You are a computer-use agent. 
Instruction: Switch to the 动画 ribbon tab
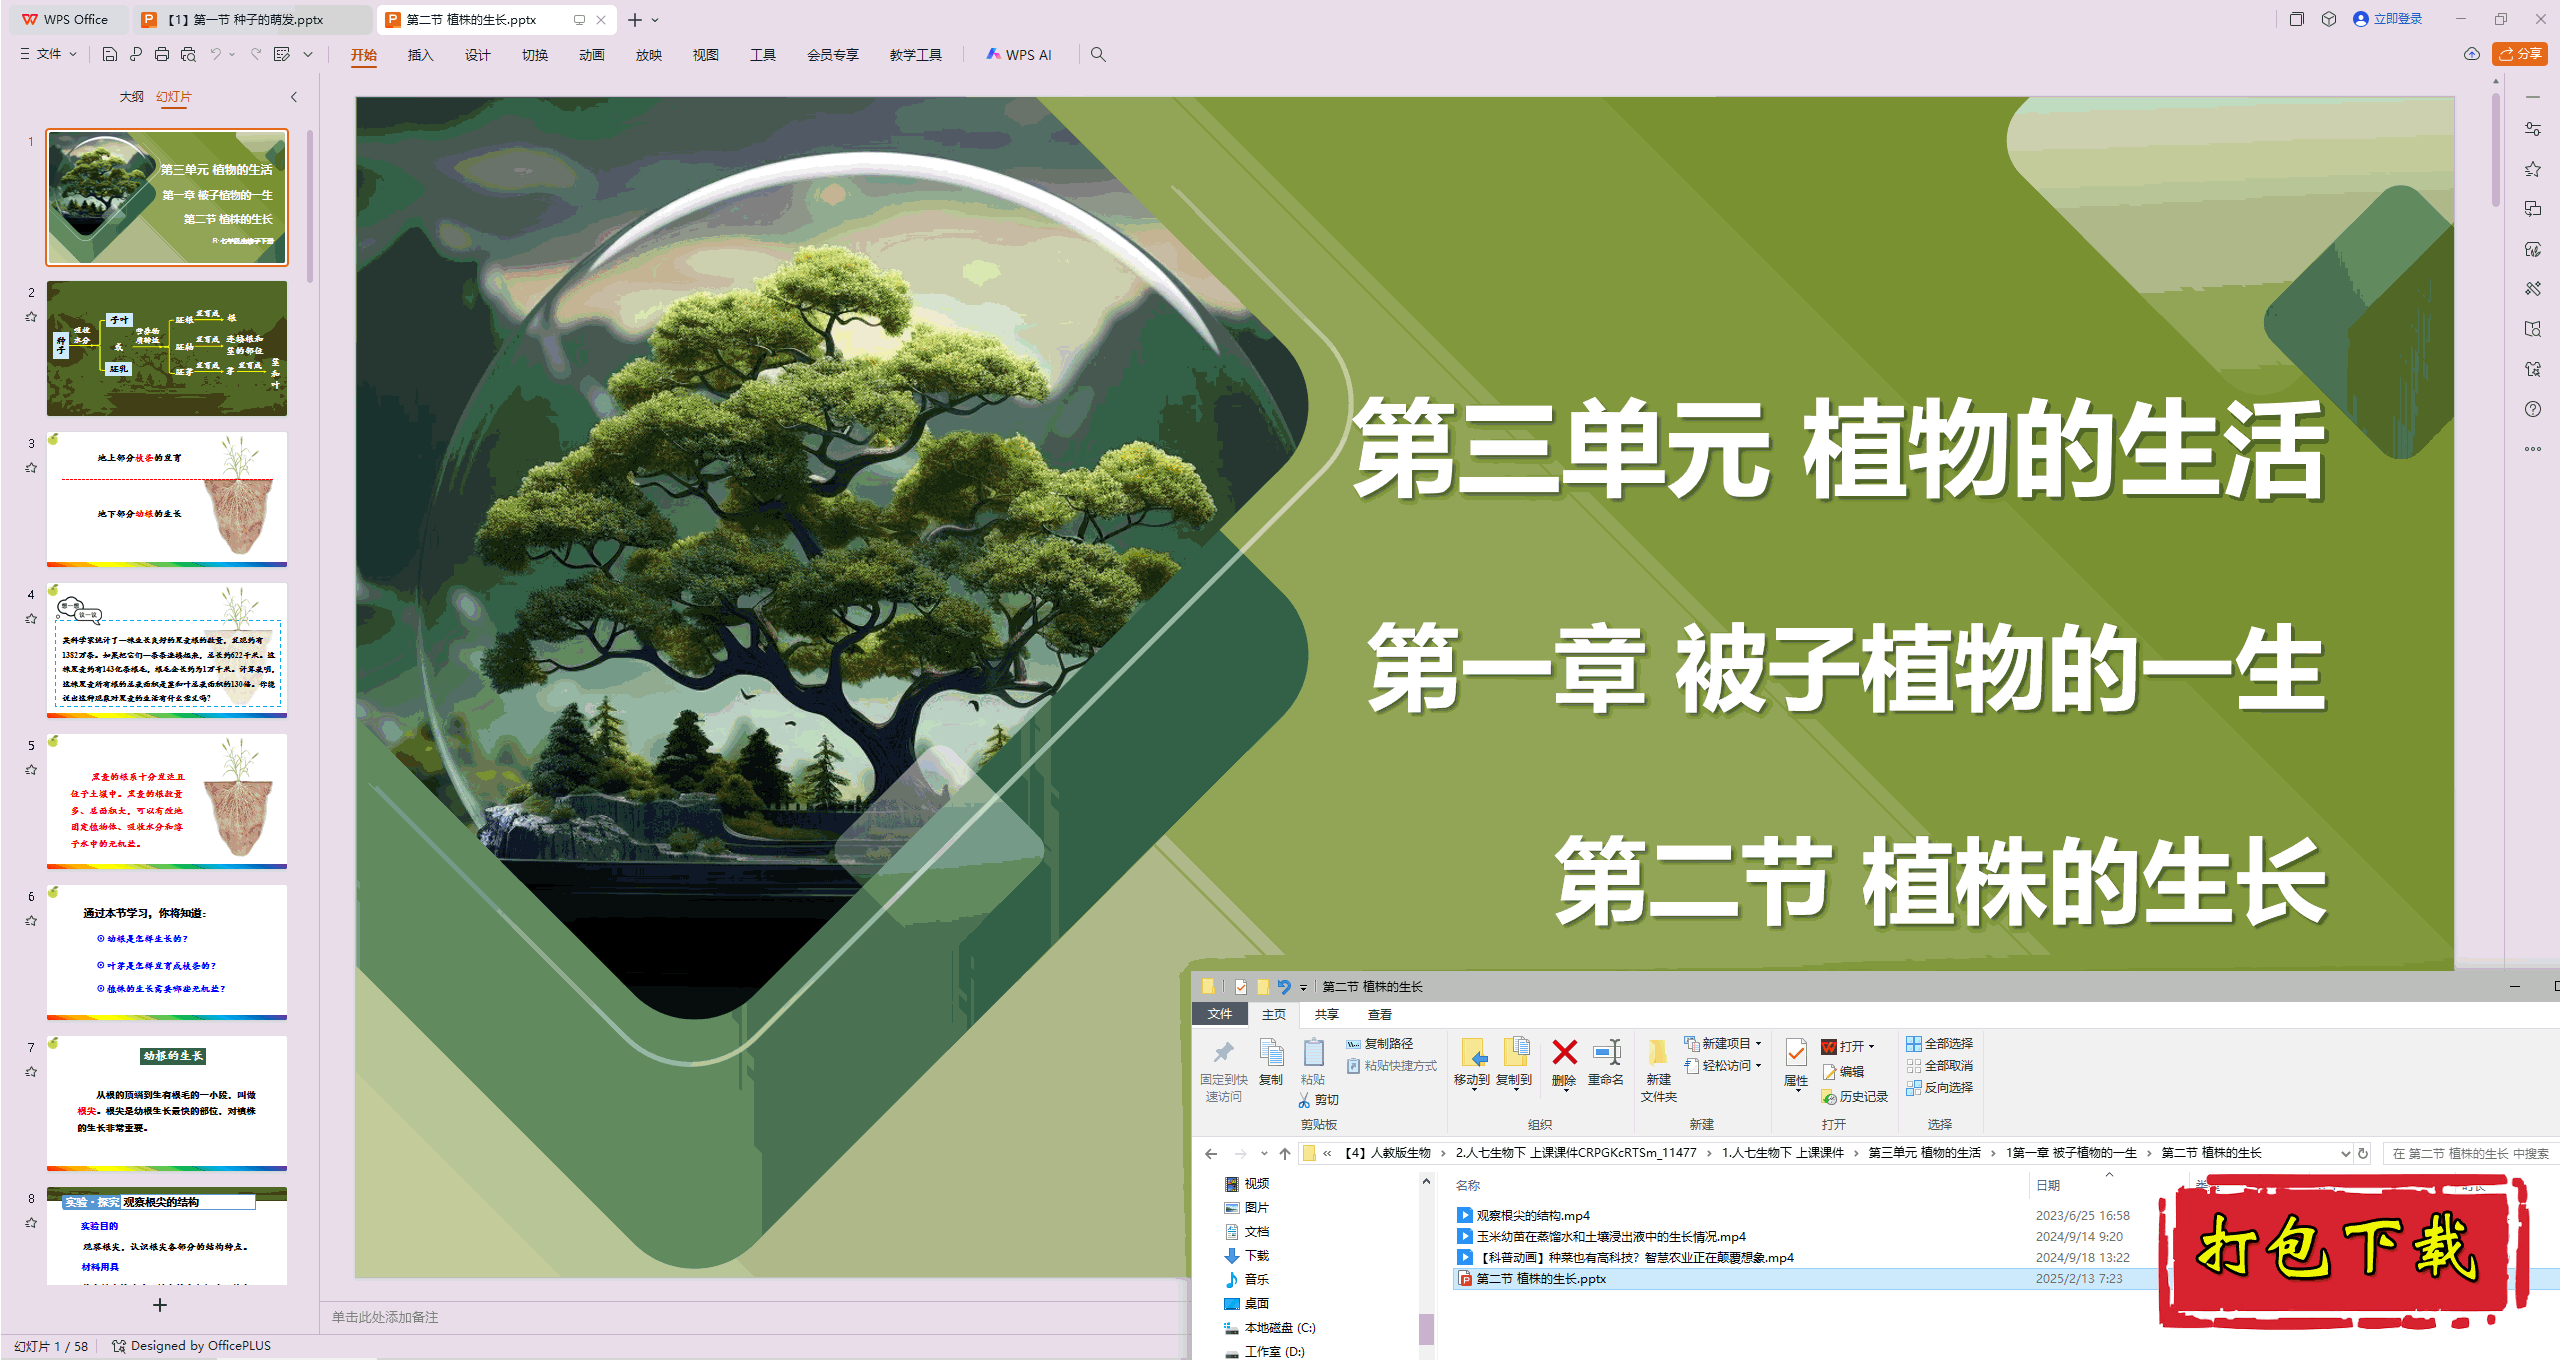click(x=592, y=55)
